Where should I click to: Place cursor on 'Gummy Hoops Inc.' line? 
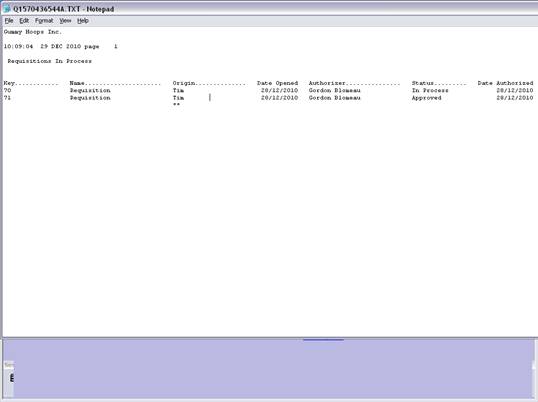pyautogui.click(x=33, y=32)
